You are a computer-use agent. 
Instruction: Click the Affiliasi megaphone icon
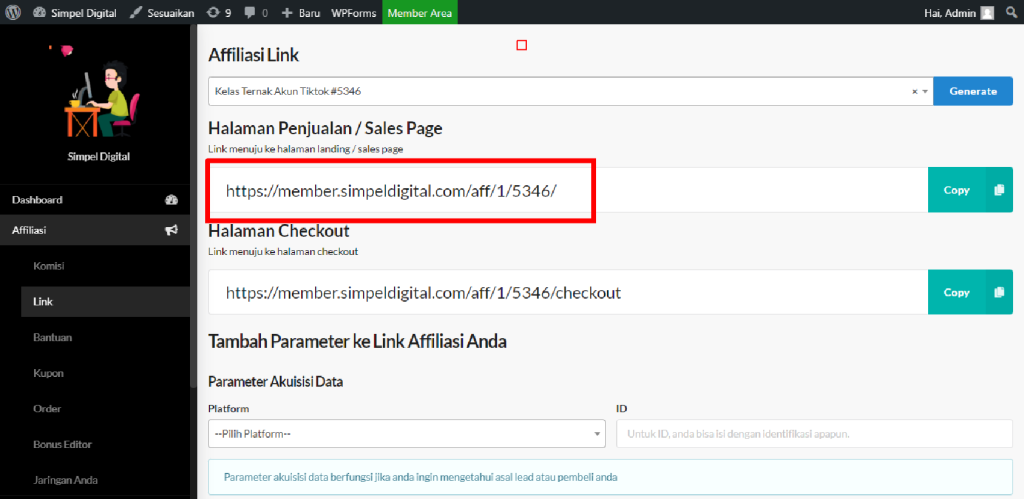171,230
